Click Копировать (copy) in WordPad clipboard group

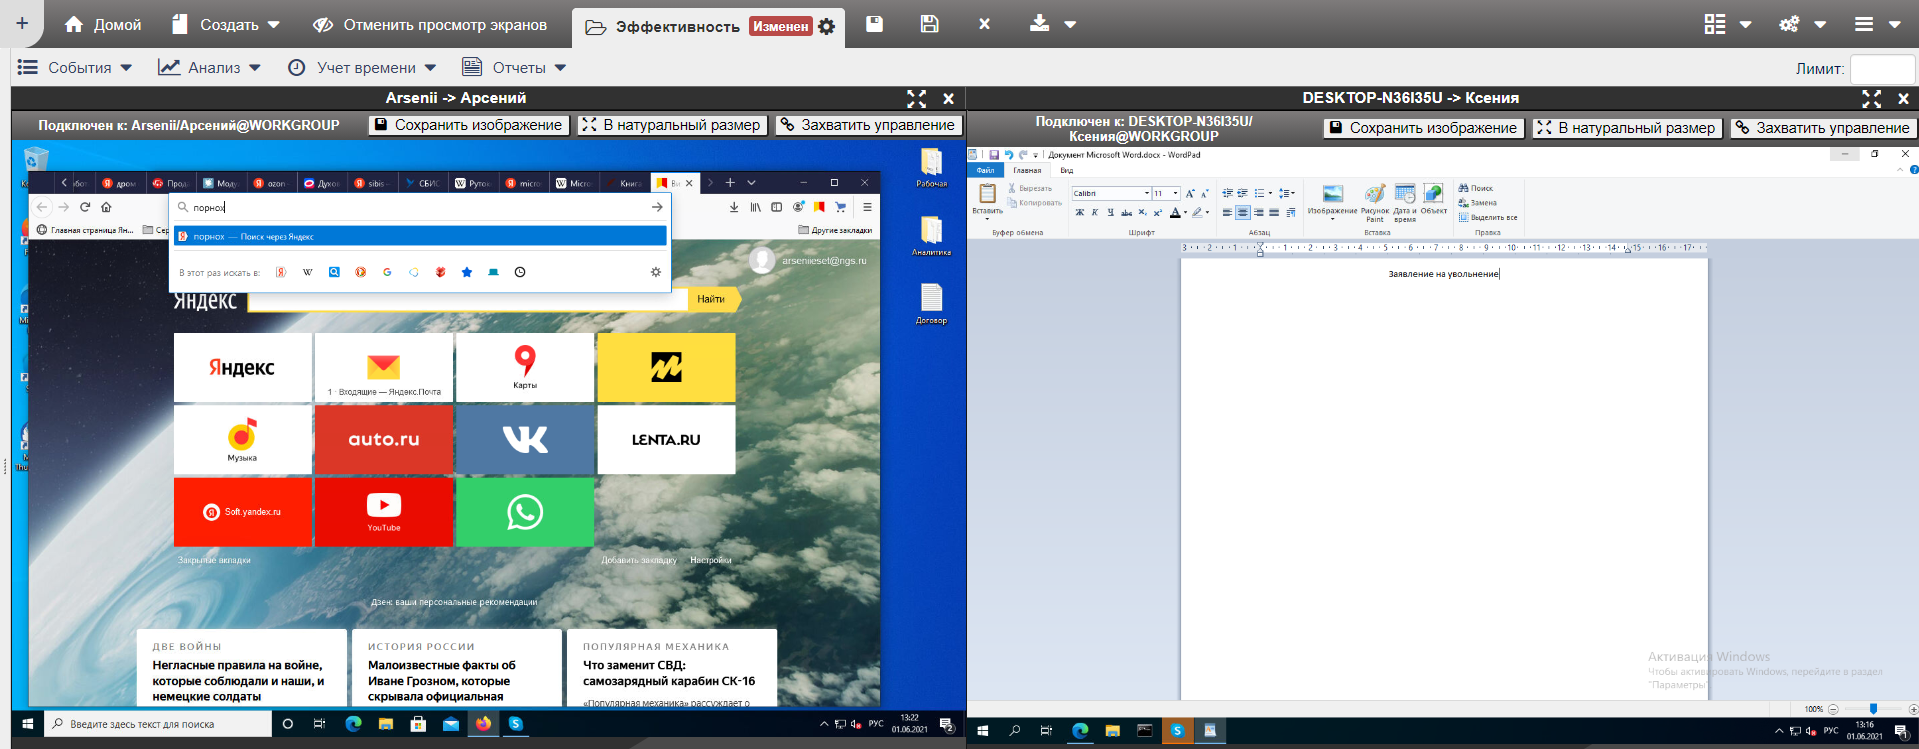point(1035,203)
